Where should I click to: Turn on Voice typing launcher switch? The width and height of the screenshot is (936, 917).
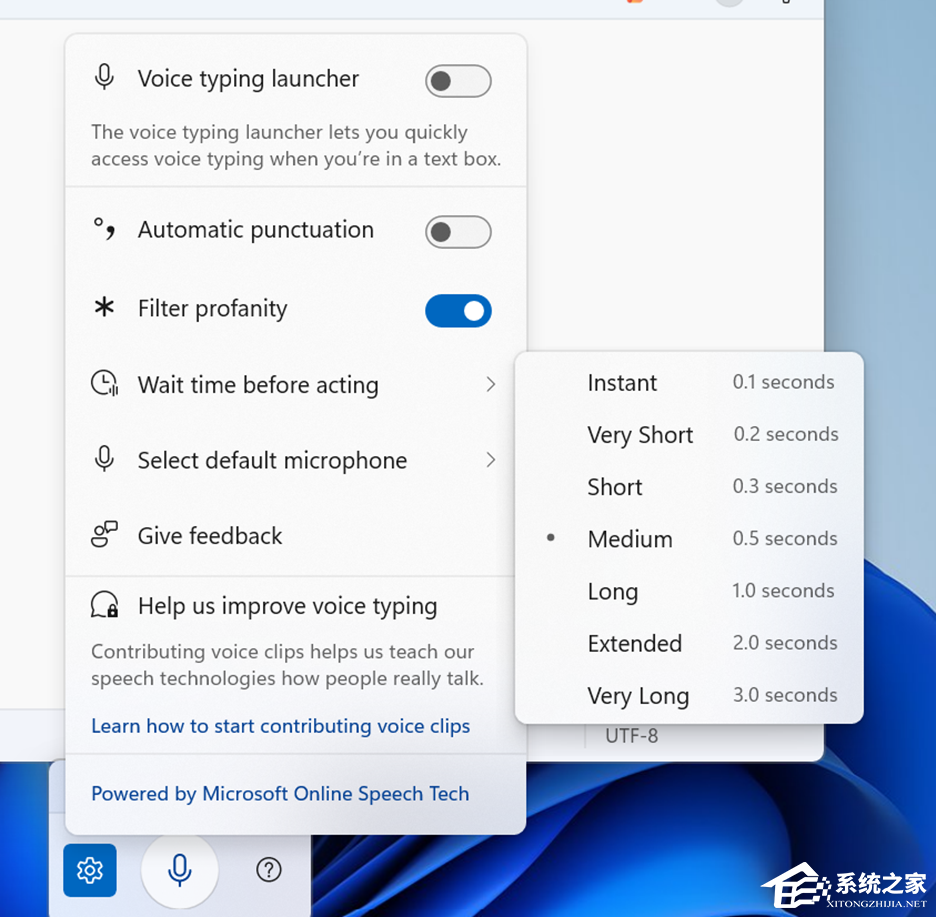pos(458,81)
